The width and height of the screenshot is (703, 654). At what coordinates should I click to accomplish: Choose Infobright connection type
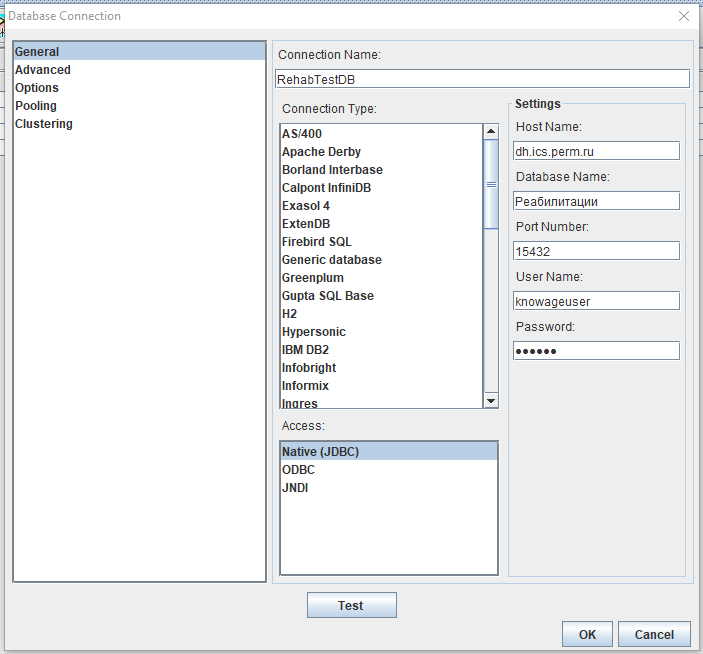382,368
